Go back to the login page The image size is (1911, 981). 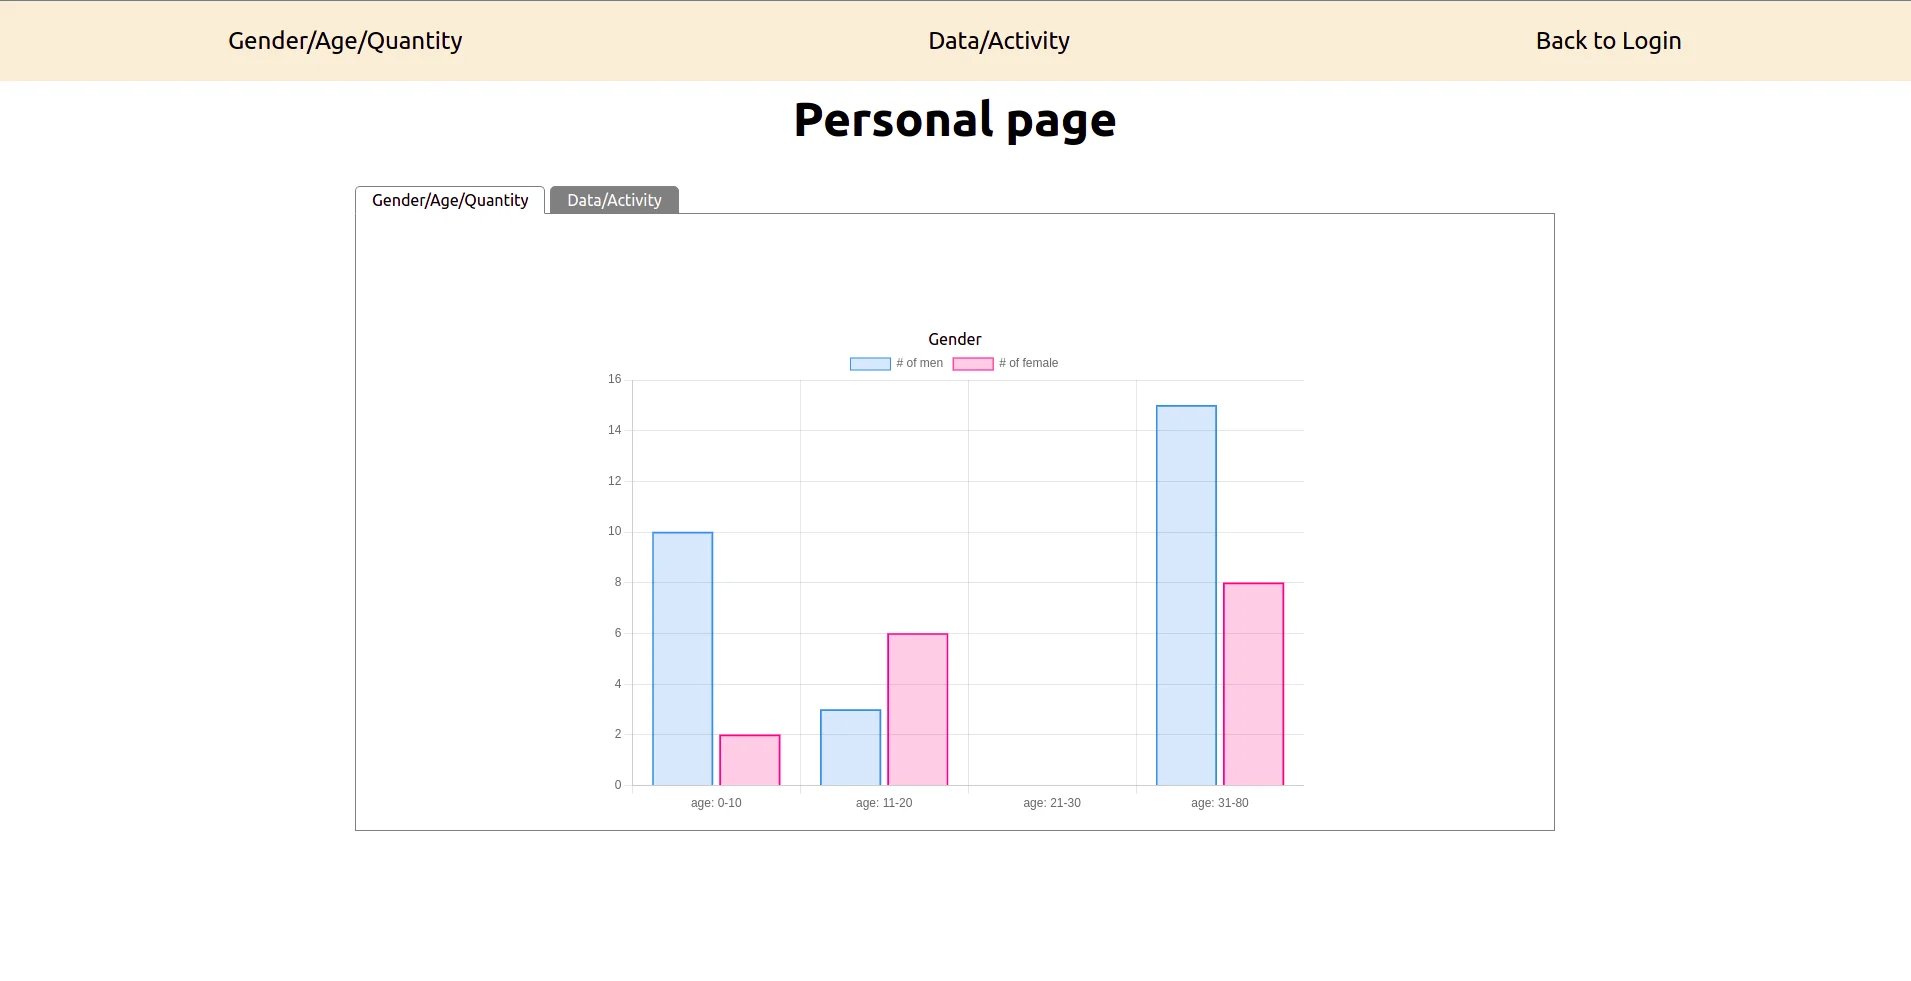[x=1607, y=41]
